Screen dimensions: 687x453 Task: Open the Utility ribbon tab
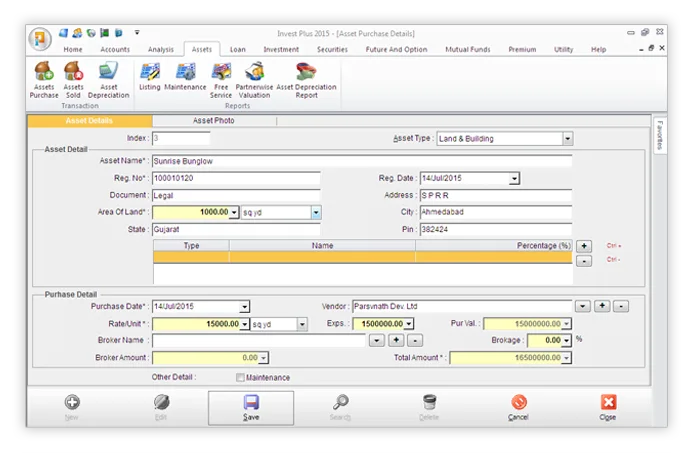coord(563,50)
